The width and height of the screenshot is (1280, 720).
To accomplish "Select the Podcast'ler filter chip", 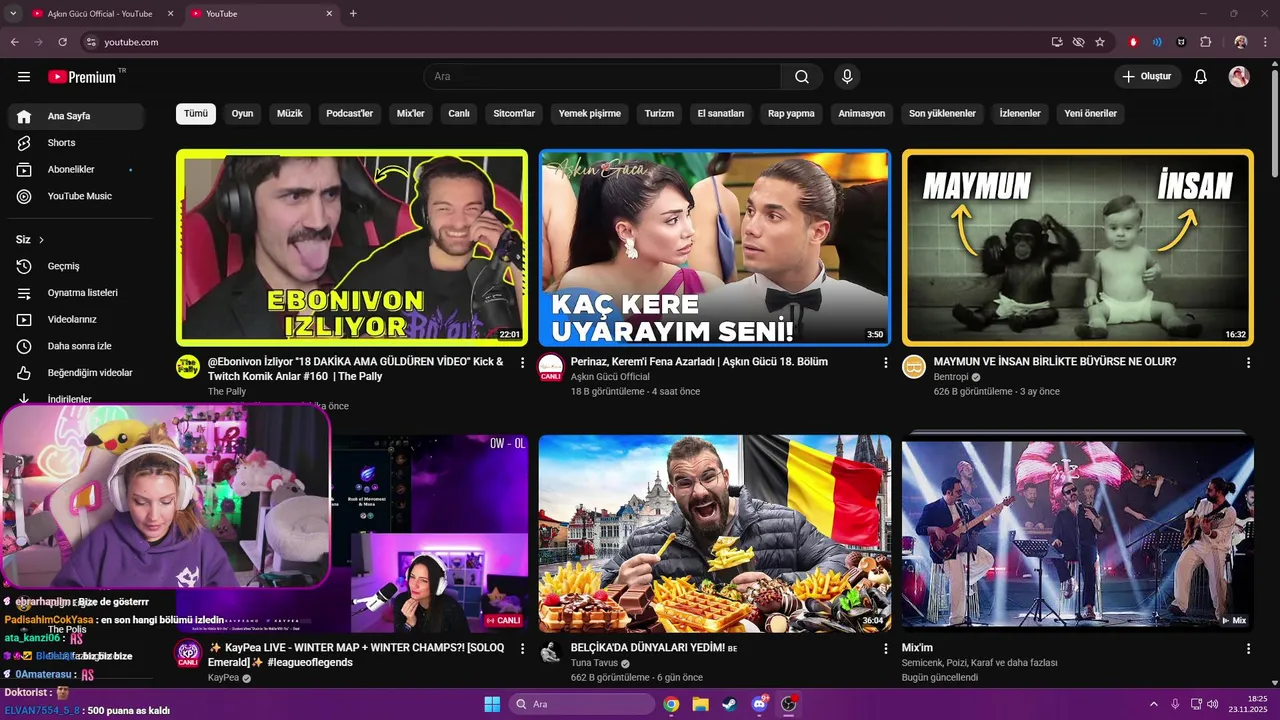I will (349, 114).
